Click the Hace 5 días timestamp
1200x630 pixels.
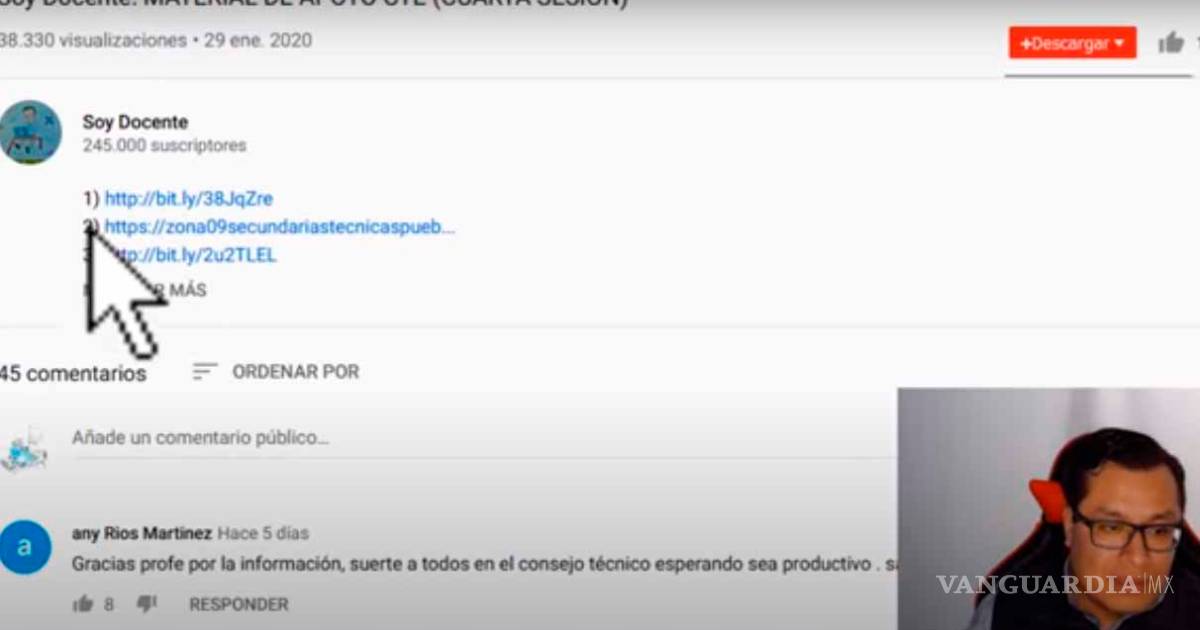point(263,533)
